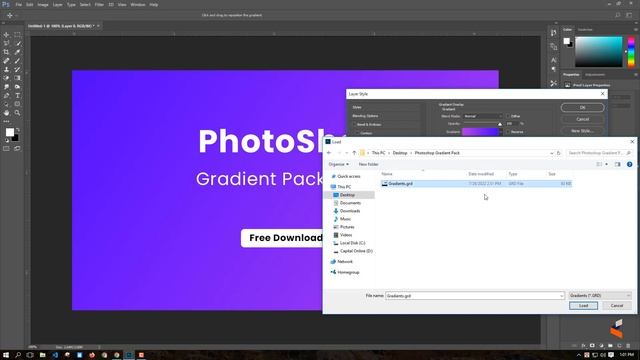Open the Window menu
The height and width of the screenshot is (360, 640).
pos(138,4)
